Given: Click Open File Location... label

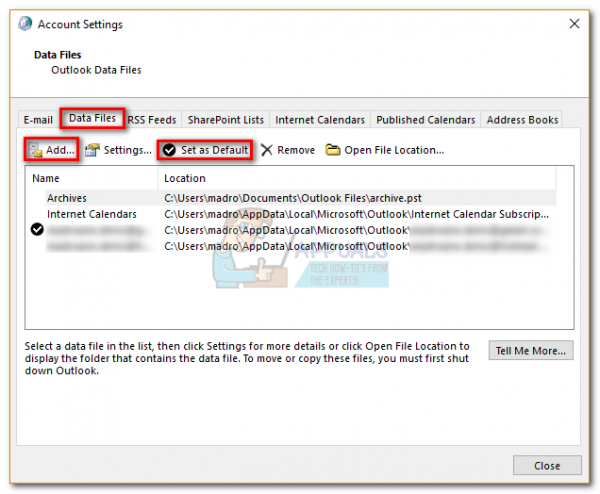Looking at the screenshot, I should tap(394, 150).
